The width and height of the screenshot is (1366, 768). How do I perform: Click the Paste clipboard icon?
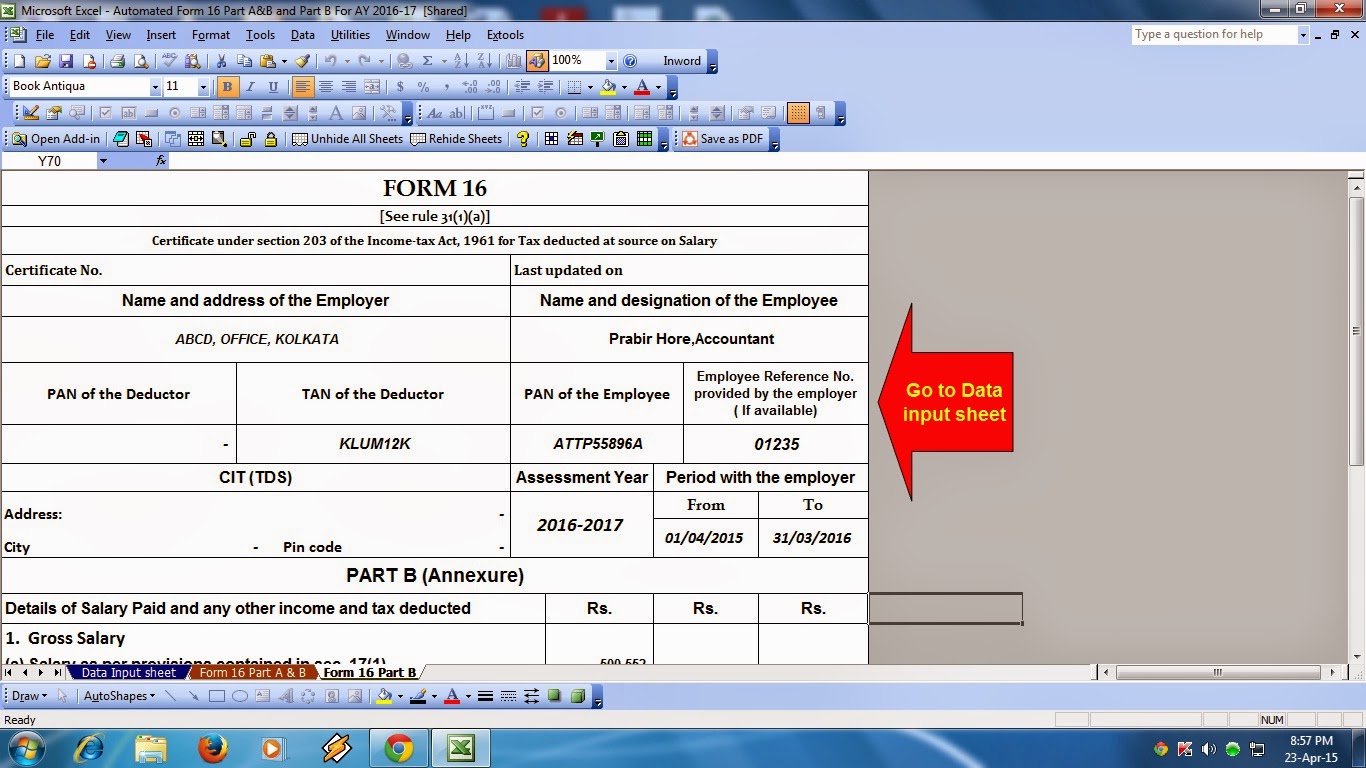point(267,61)
